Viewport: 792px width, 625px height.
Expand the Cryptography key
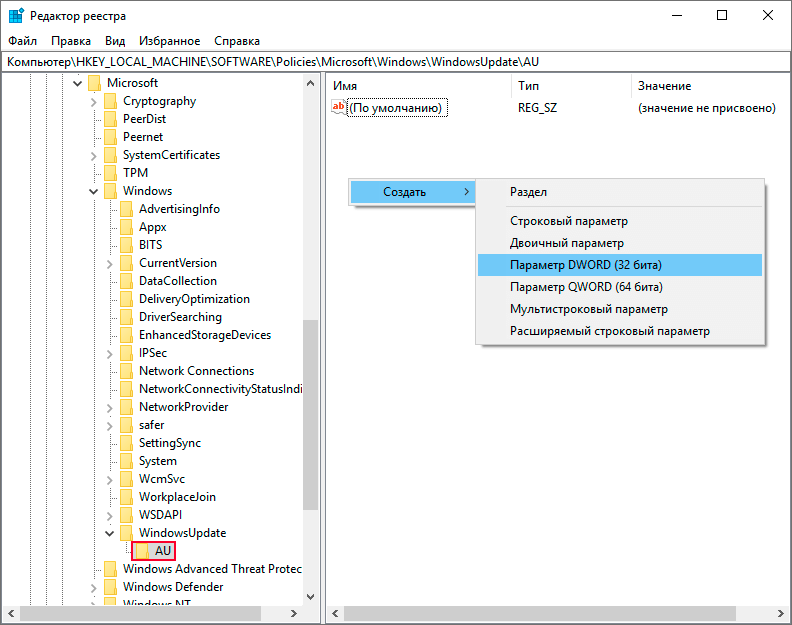click(x=93, y=102)
